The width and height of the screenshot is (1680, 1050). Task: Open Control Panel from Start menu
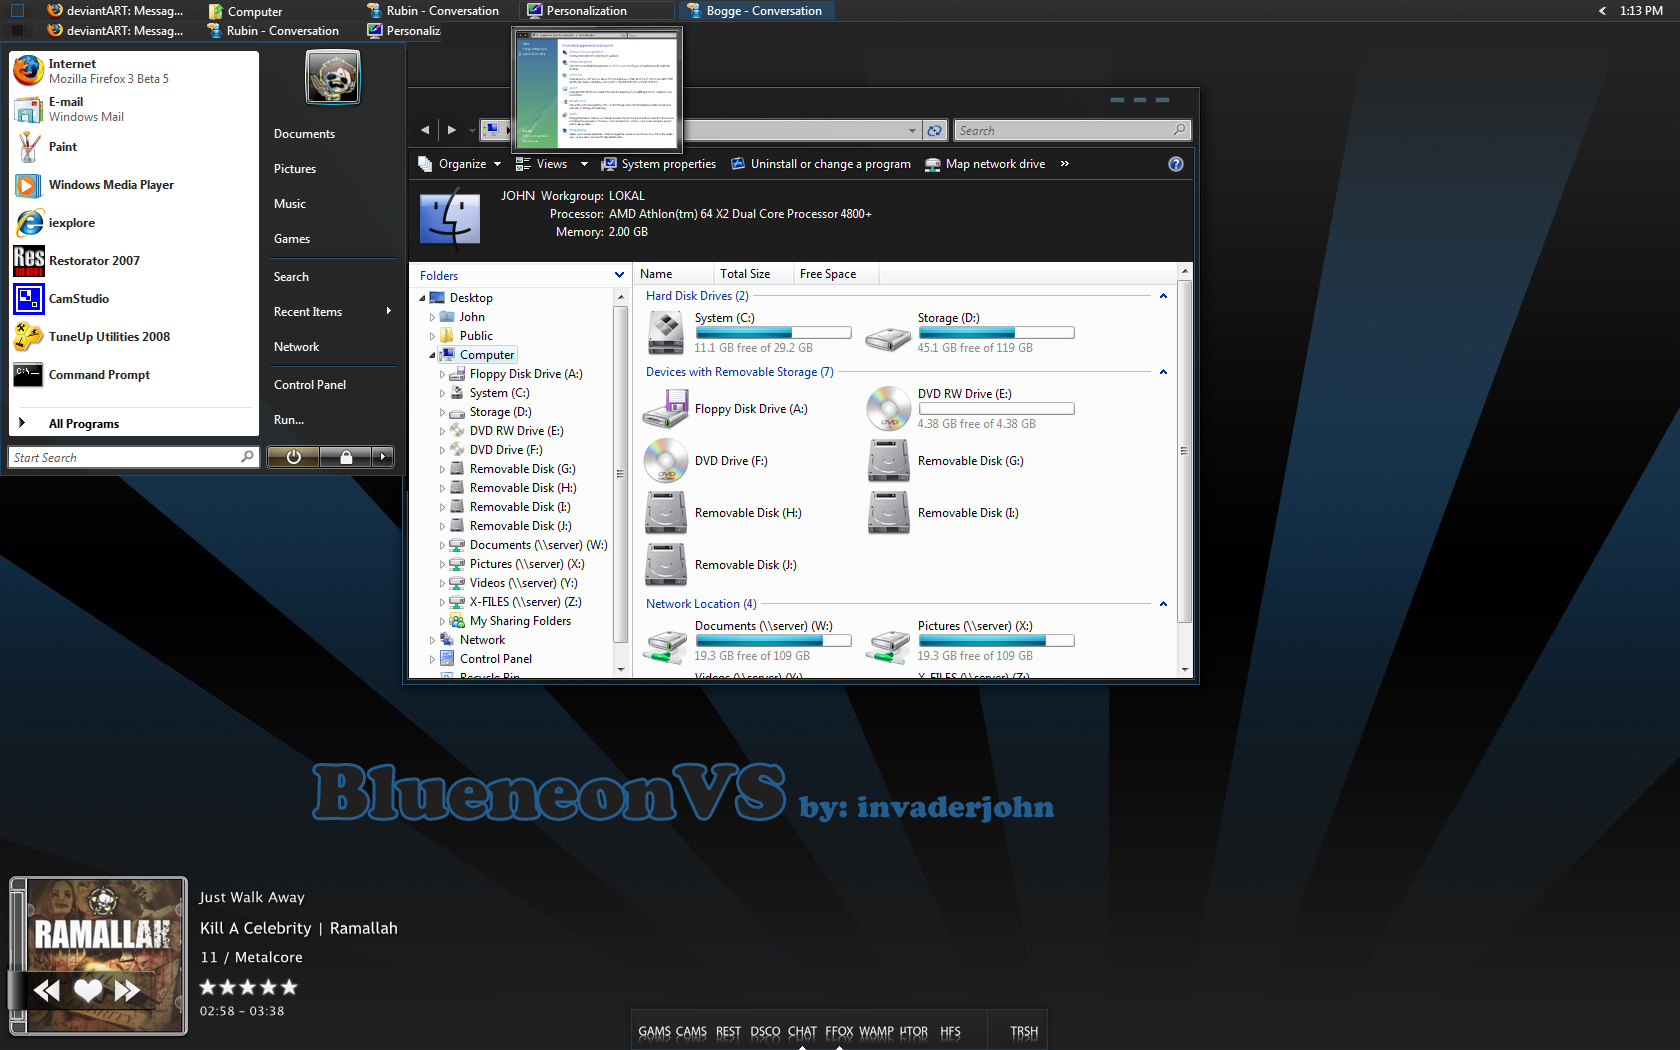[310, 385]
